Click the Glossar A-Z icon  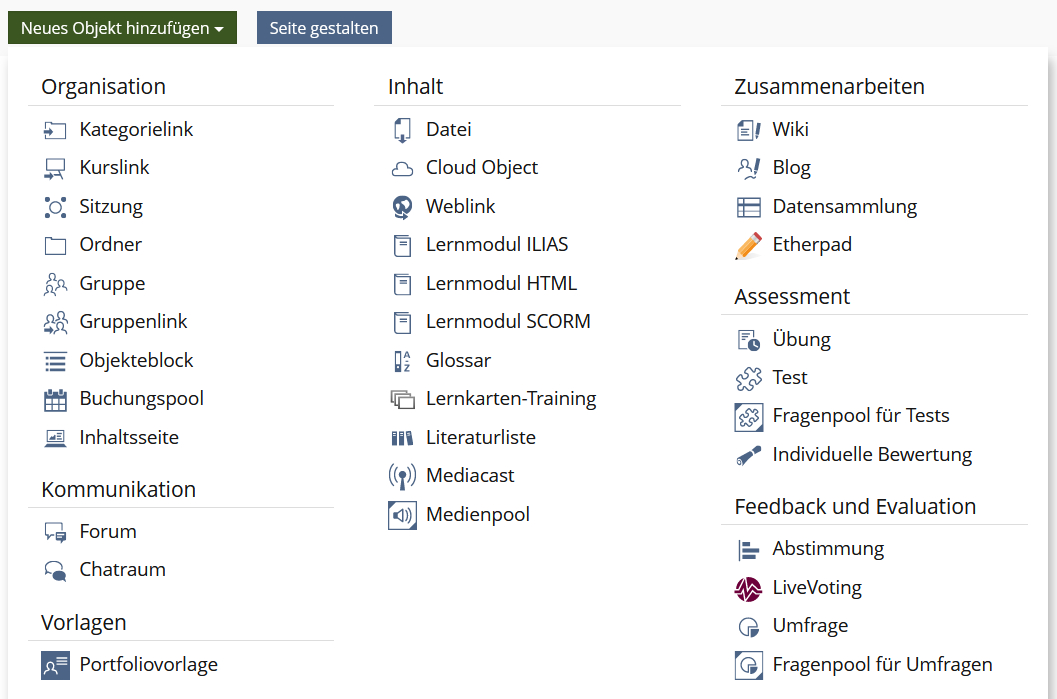[x=402, y=361]
